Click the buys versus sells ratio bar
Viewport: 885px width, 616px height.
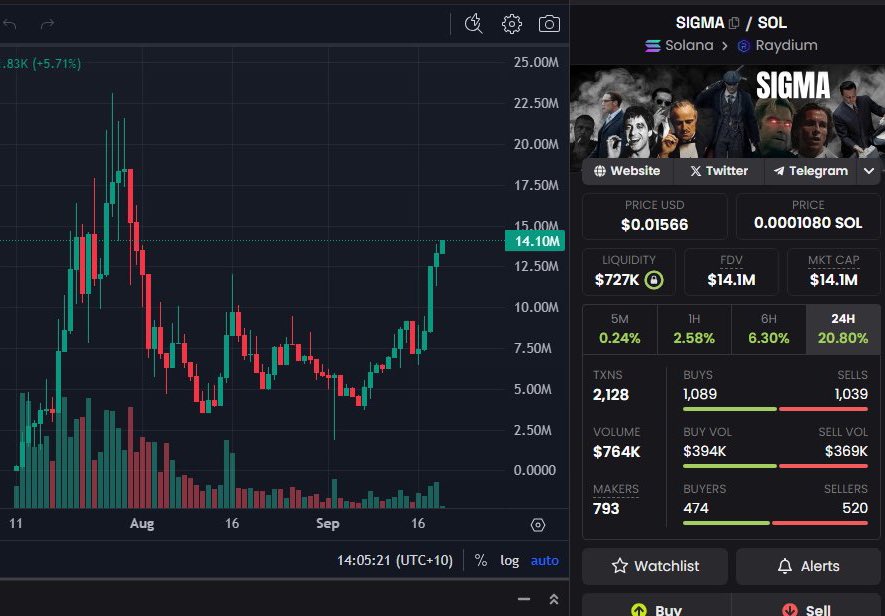[776, 409]
